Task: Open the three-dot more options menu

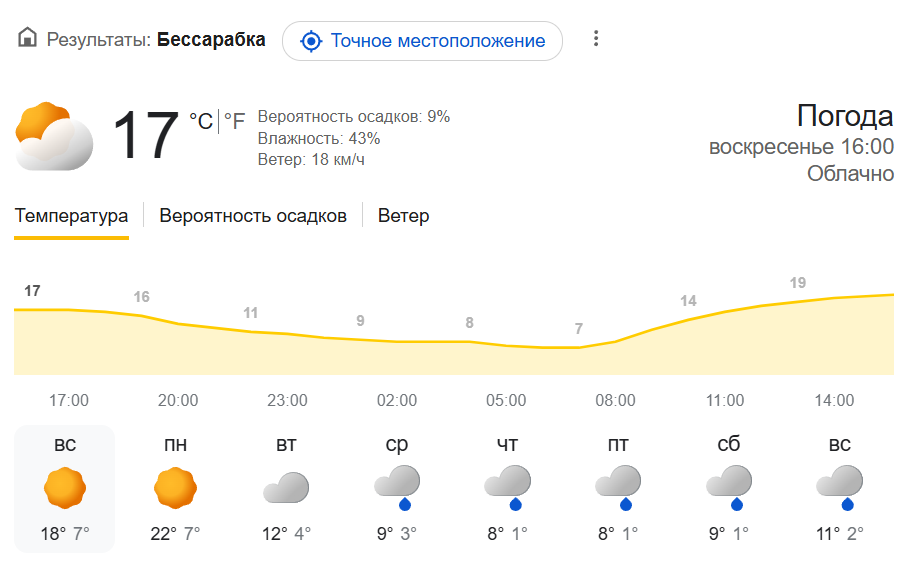Action: point(596,39)
